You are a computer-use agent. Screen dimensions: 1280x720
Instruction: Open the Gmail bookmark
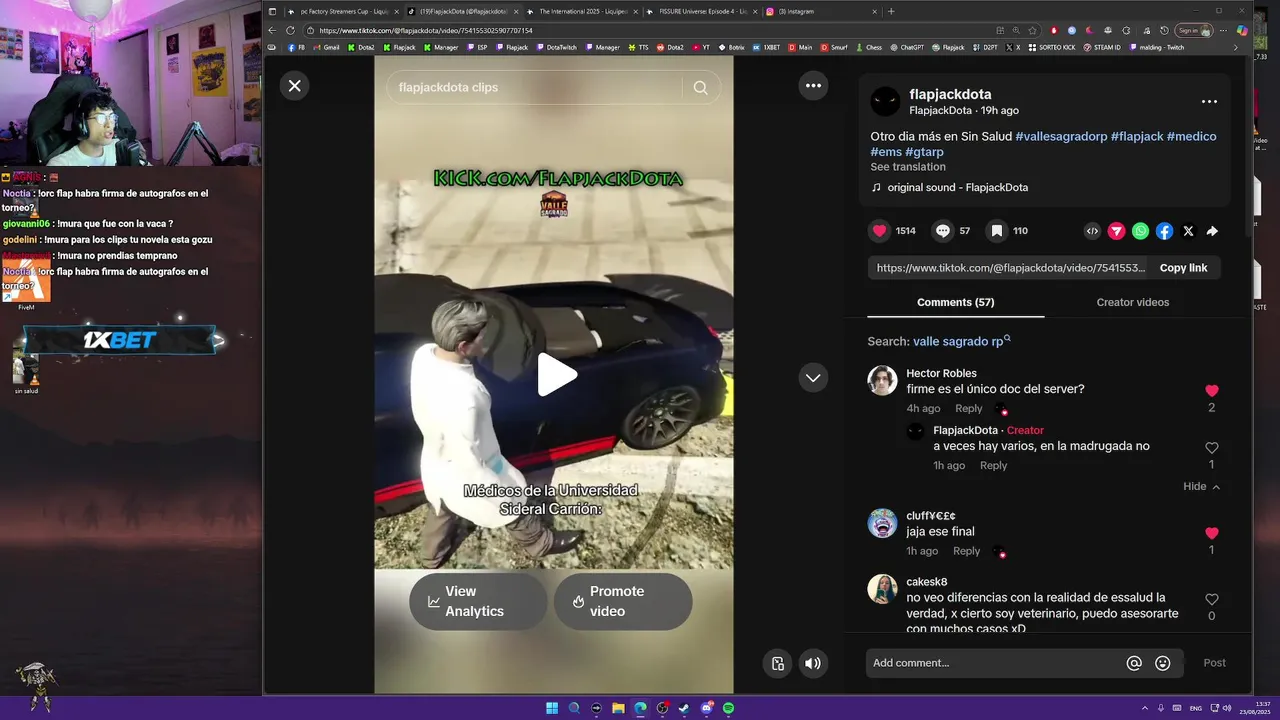point(326,47)
